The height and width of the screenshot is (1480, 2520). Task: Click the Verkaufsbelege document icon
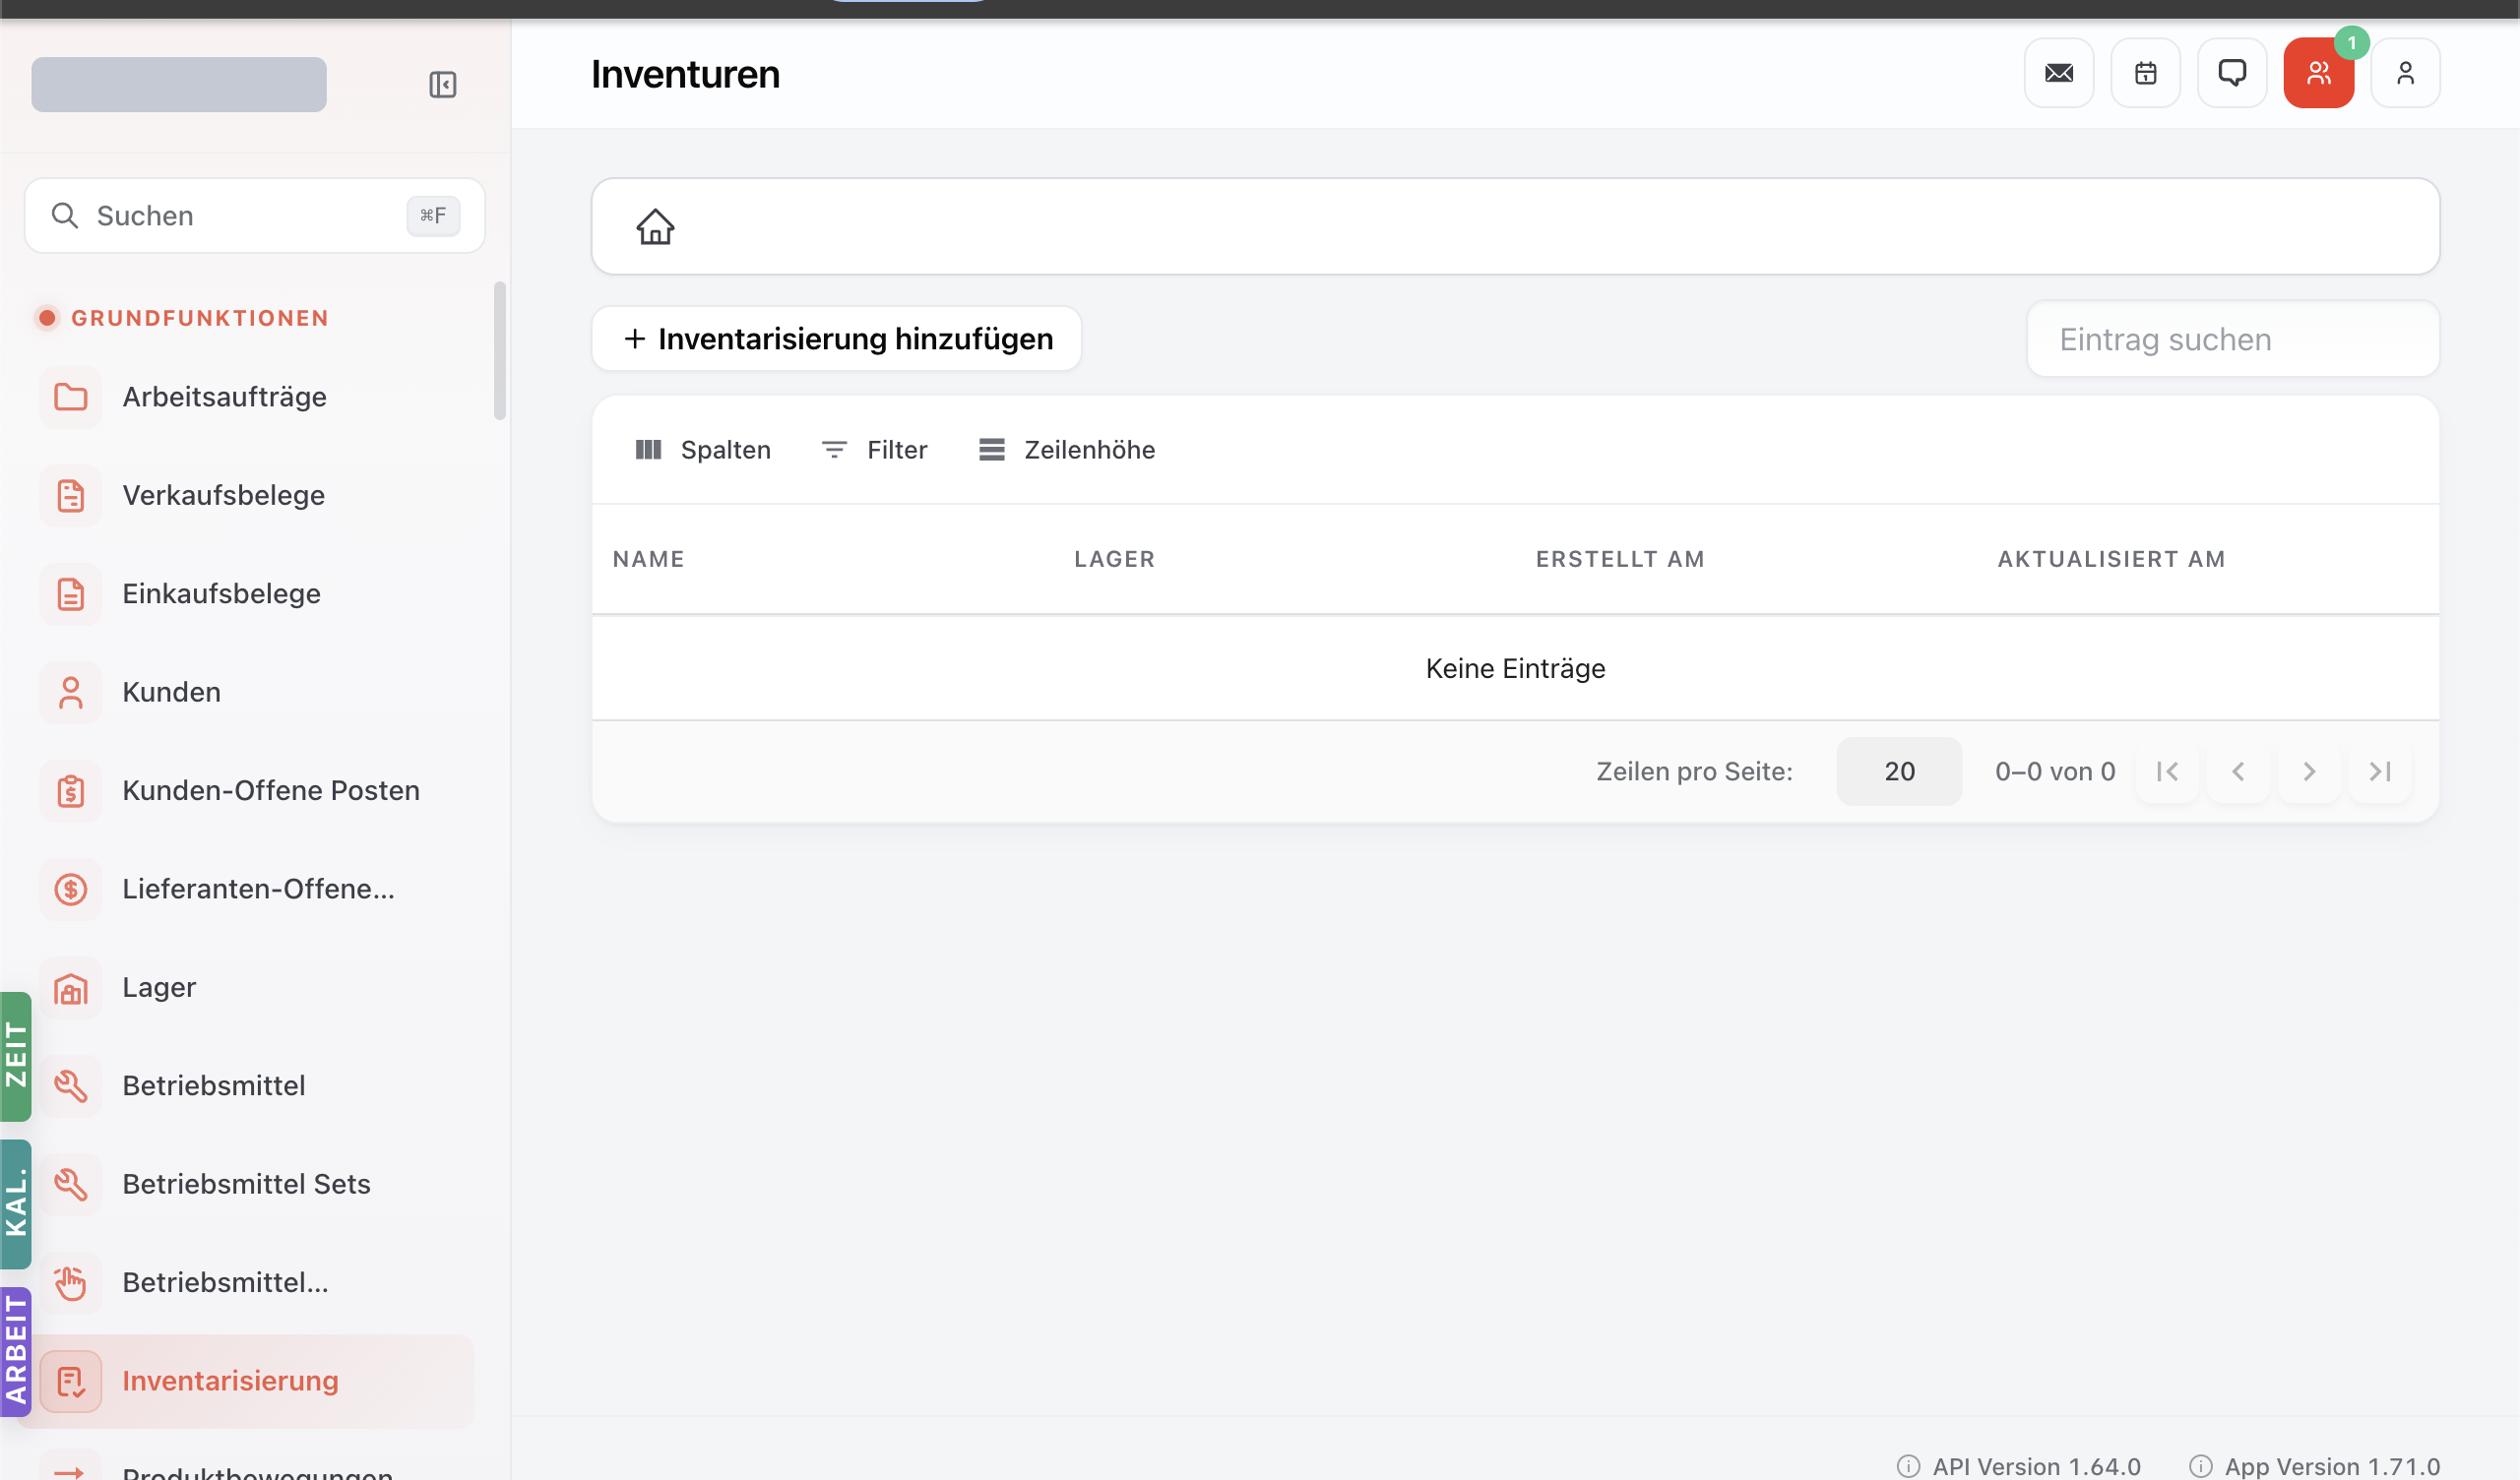click(71, 496)
